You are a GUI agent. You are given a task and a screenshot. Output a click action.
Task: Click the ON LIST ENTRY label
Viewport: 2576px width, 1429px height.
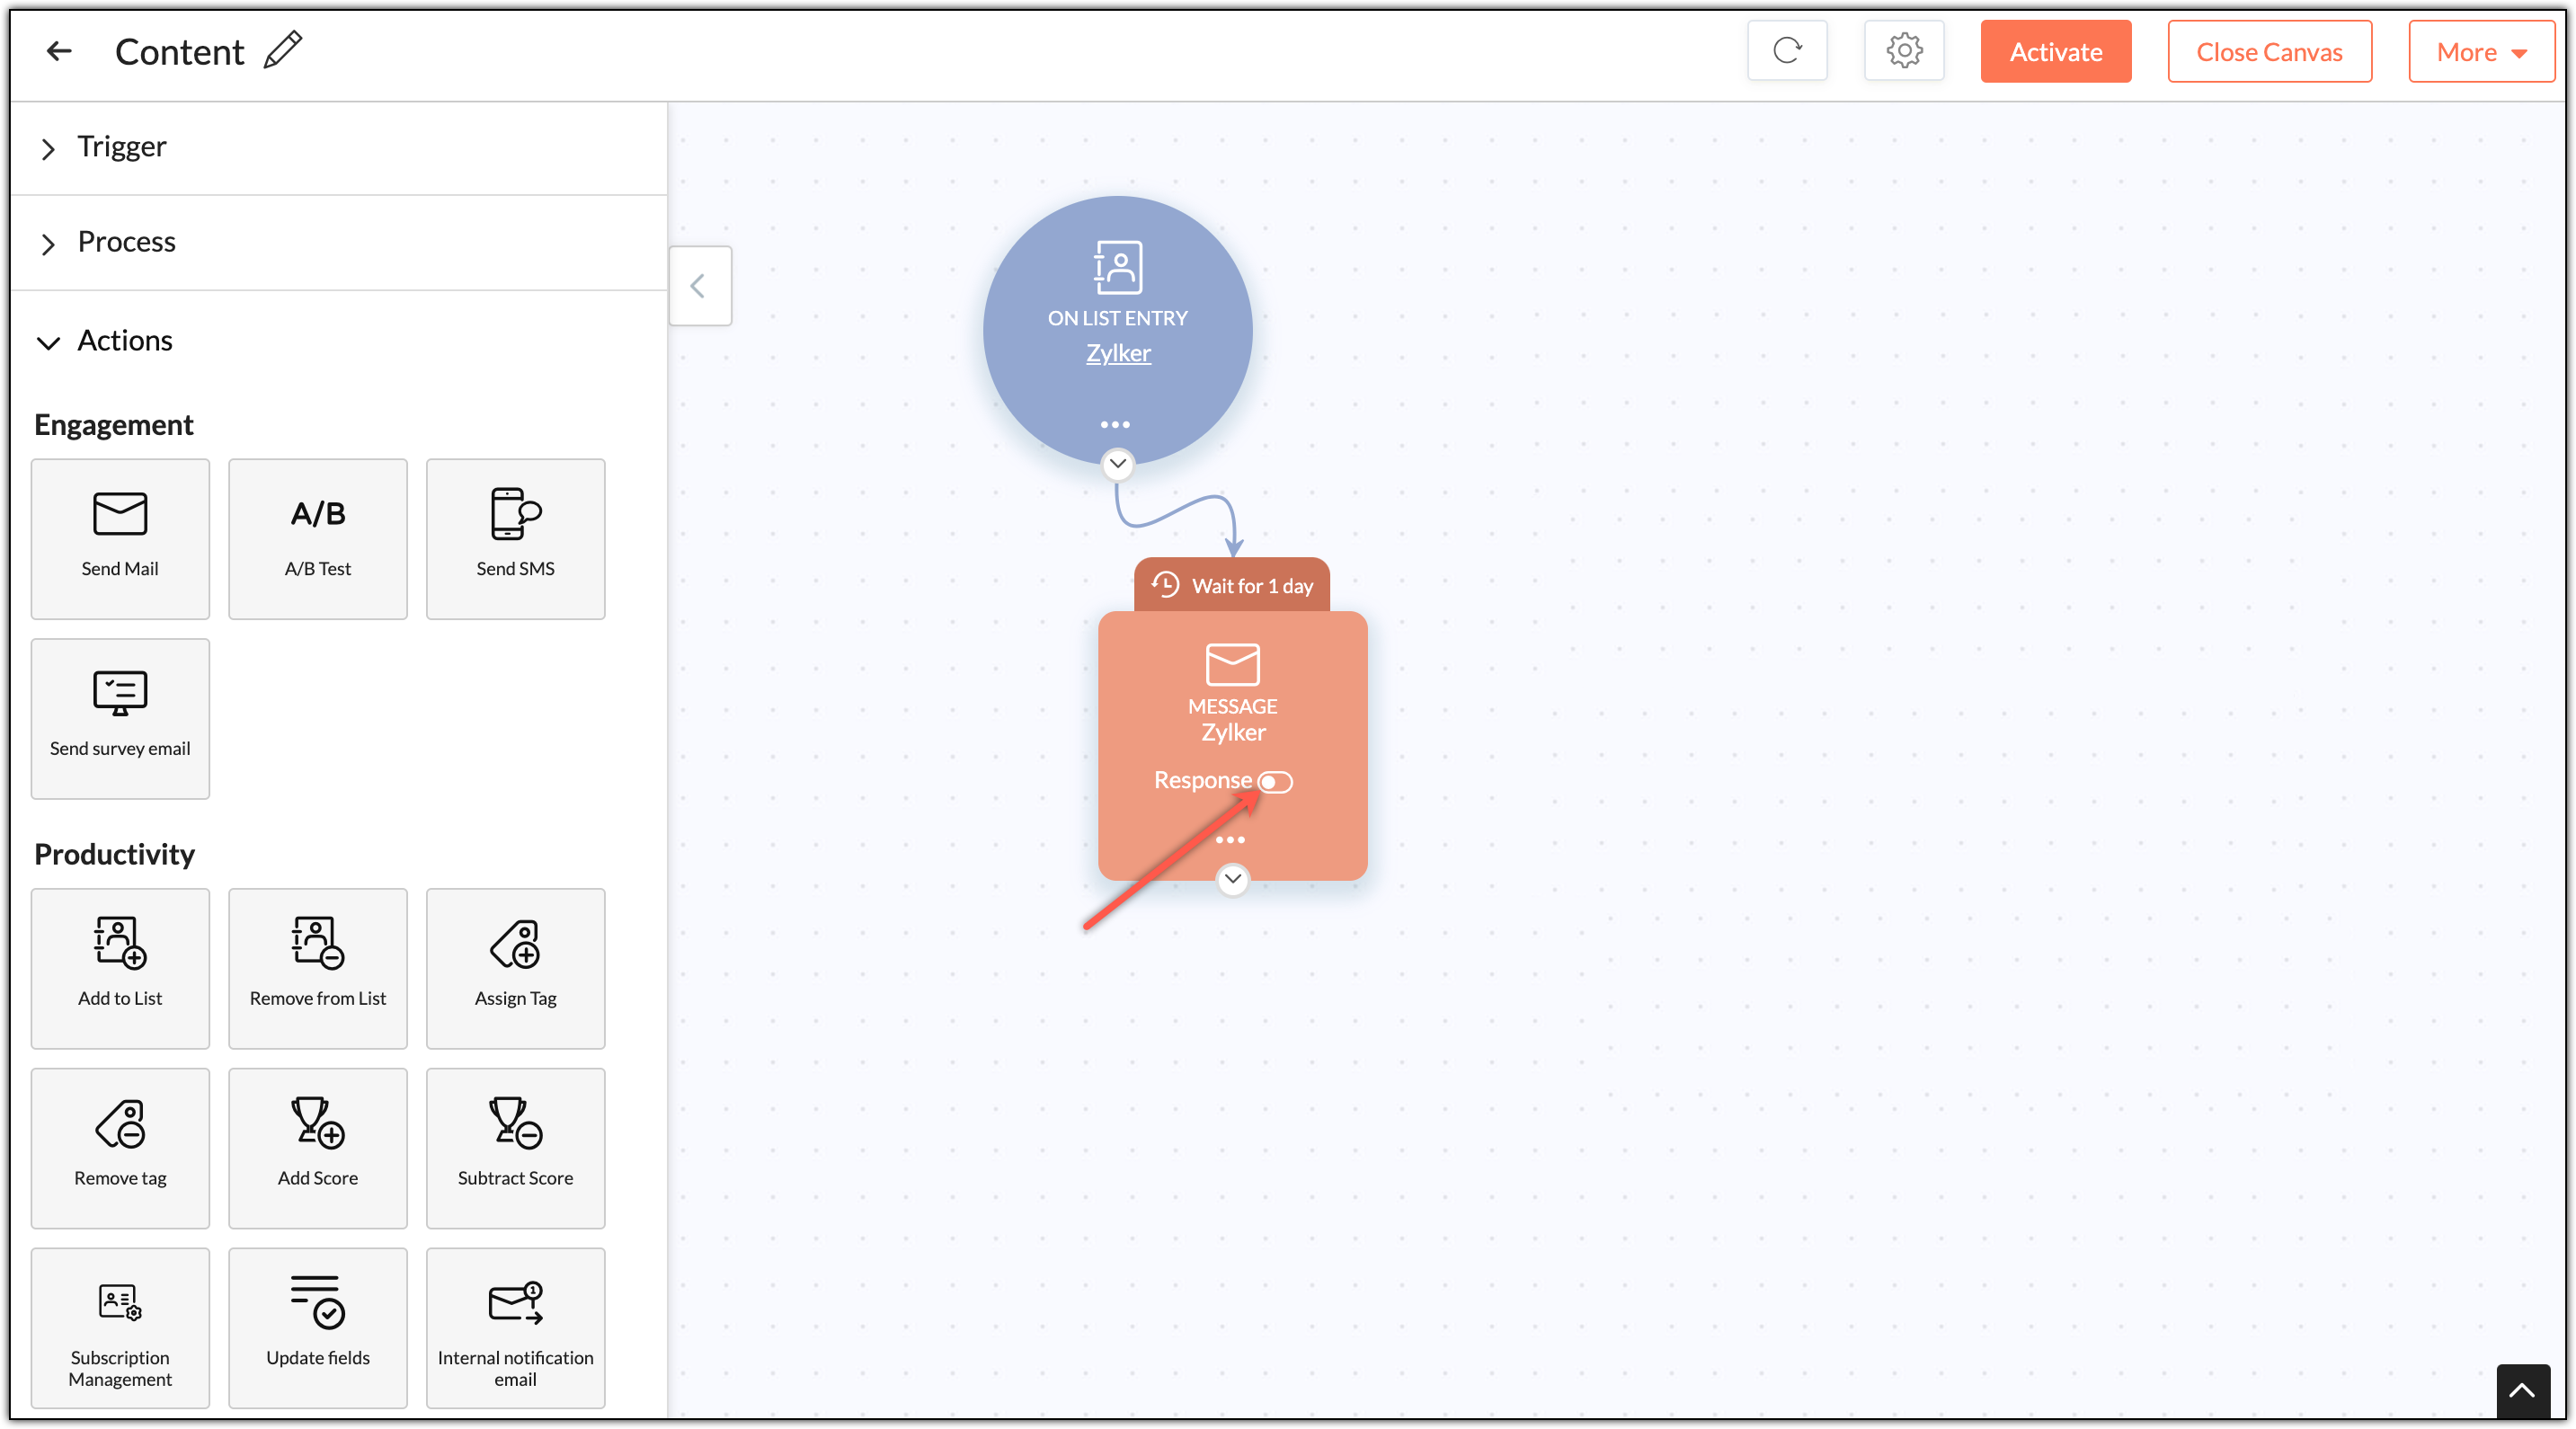tap(1117, 318)
